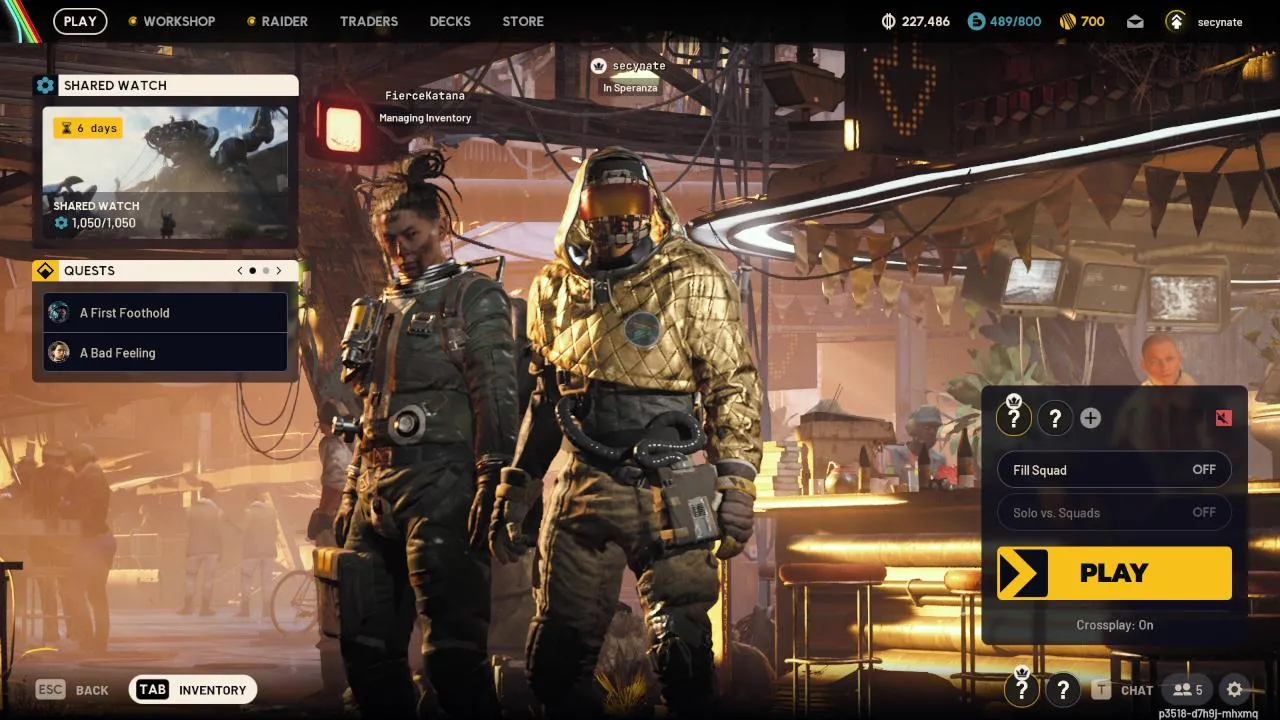The height and width of the screenshot is (720, 1280).
Task: Add a squad member with the plus button
Action: pyautogui.click(x=1091, y=418)
